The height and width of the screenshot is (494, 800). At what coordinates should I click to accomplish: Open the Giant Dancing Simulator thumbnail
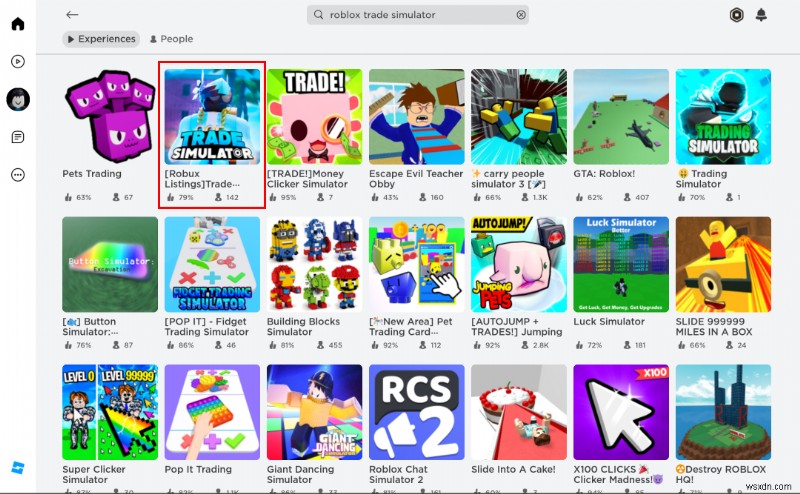click(314, 412)
